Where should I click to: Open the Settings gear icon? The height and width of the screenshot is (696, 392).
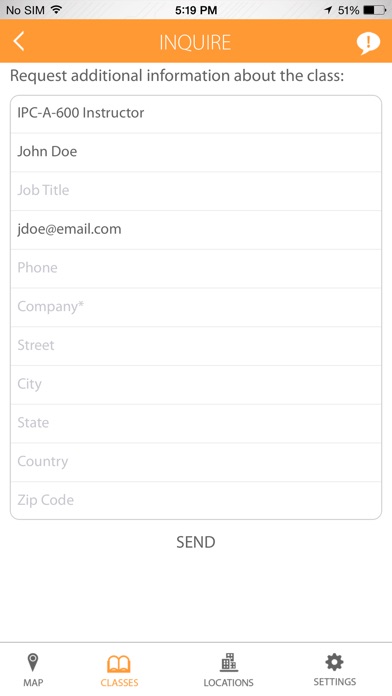pyautogui.click(x=334, y=662)
